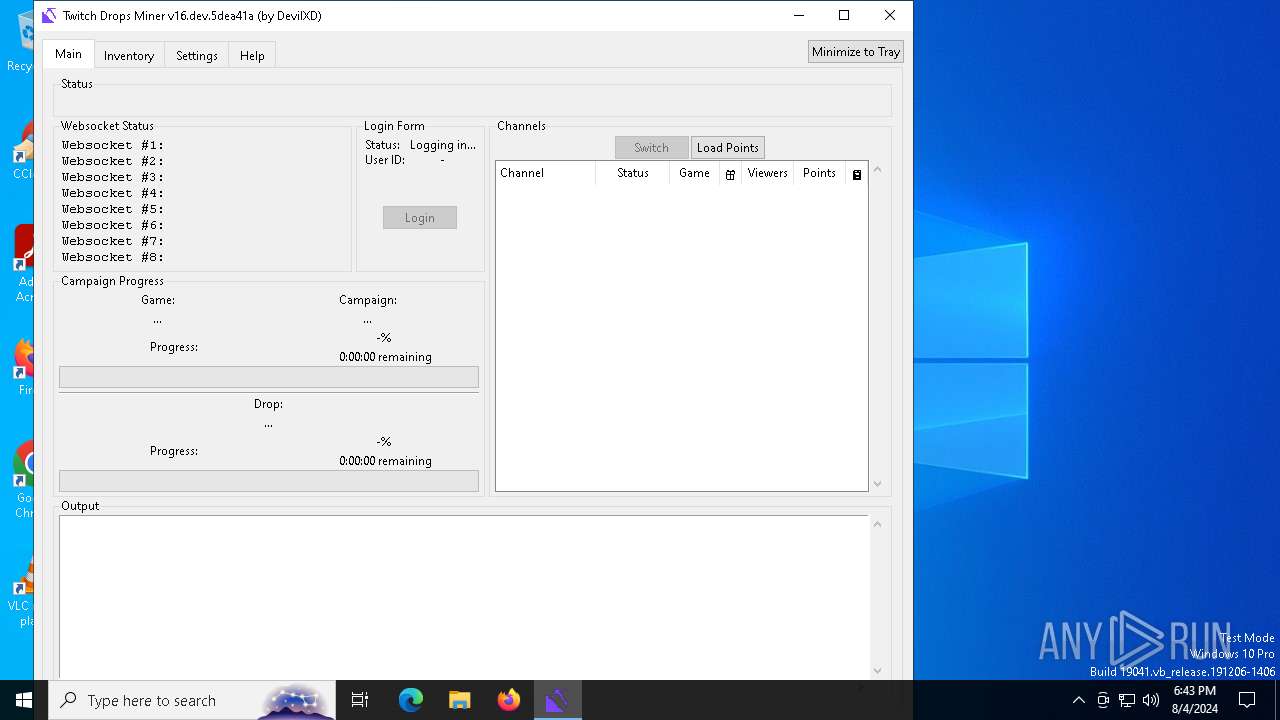
Task: Show hidden system tray icons
Action: click(x=1078, y=700)
